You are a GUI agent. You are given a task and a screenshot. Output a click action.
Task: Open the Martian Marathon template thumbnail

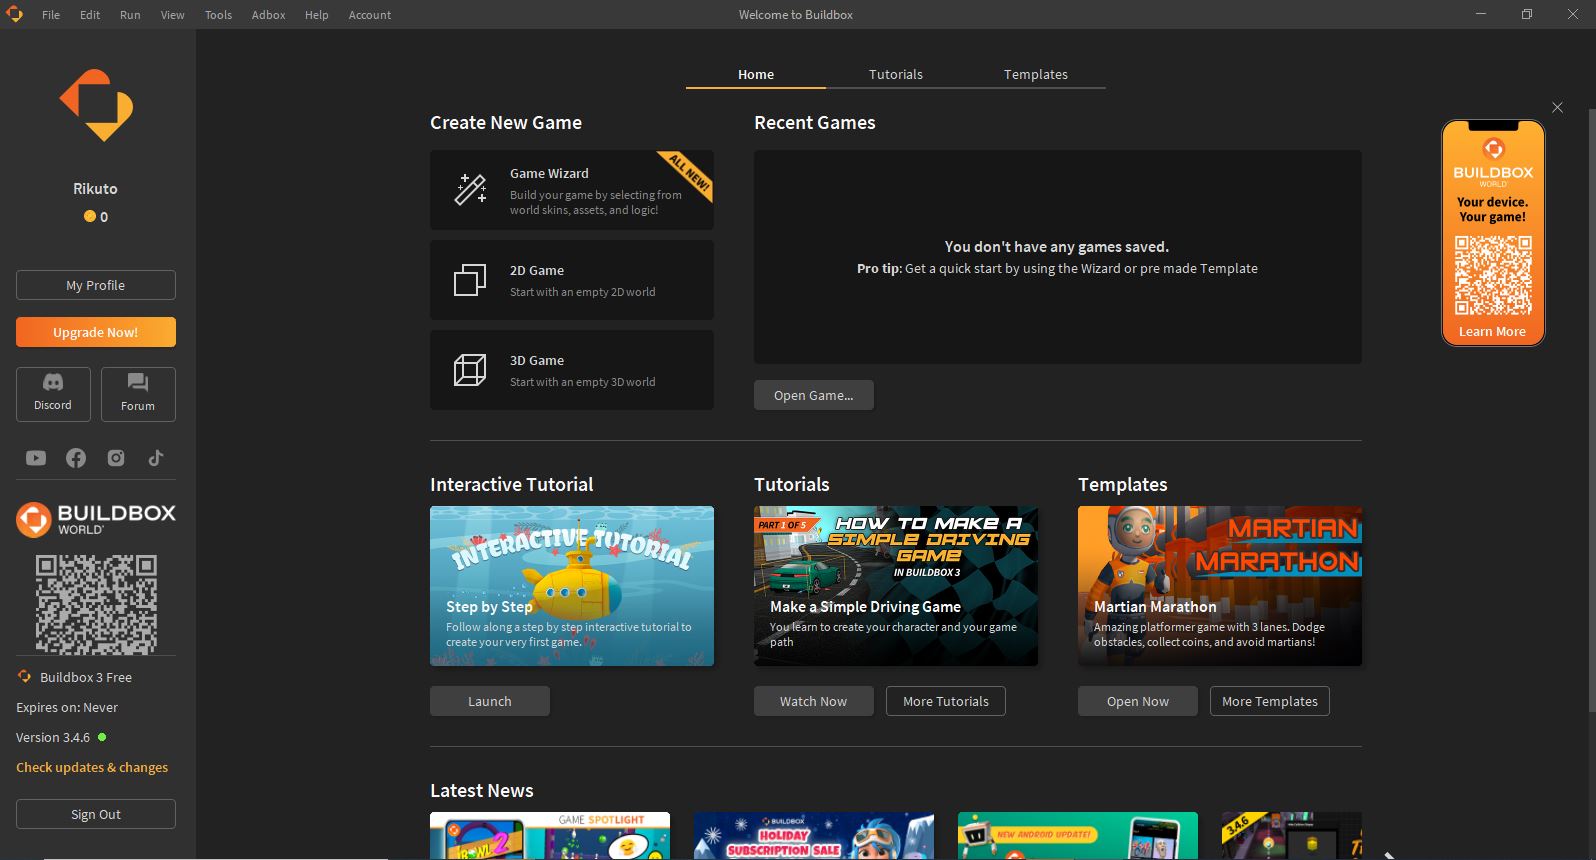click(x=1219, y=585)
